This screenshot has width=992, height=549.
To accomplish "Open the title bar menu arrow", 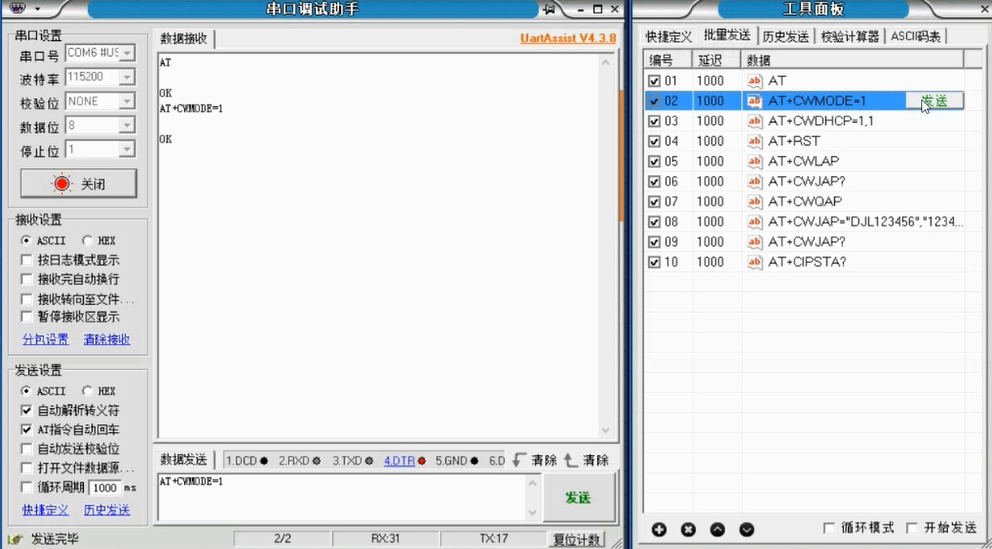I will [x=37, y=9].
